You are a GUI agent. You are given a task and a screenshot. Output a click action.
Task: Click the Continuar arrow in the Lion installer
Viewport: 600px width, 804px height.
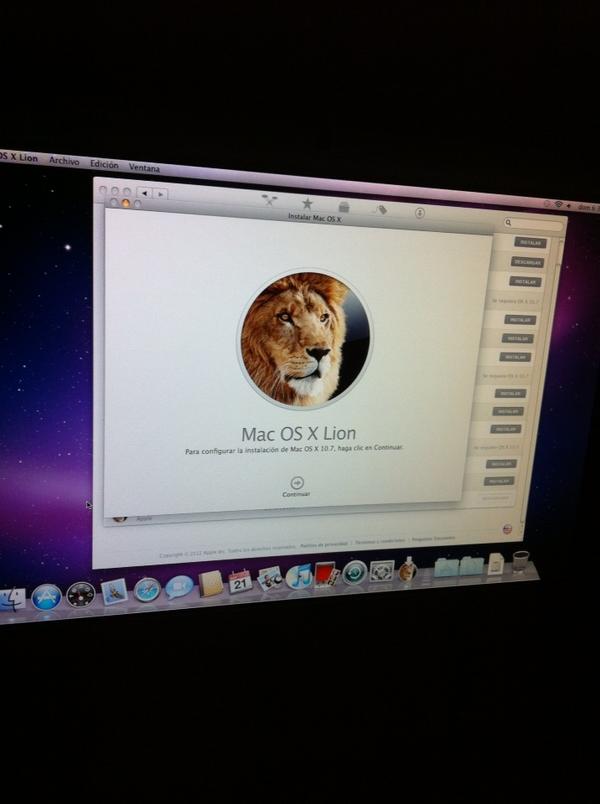pyautogui.click(x=297, y=483)
